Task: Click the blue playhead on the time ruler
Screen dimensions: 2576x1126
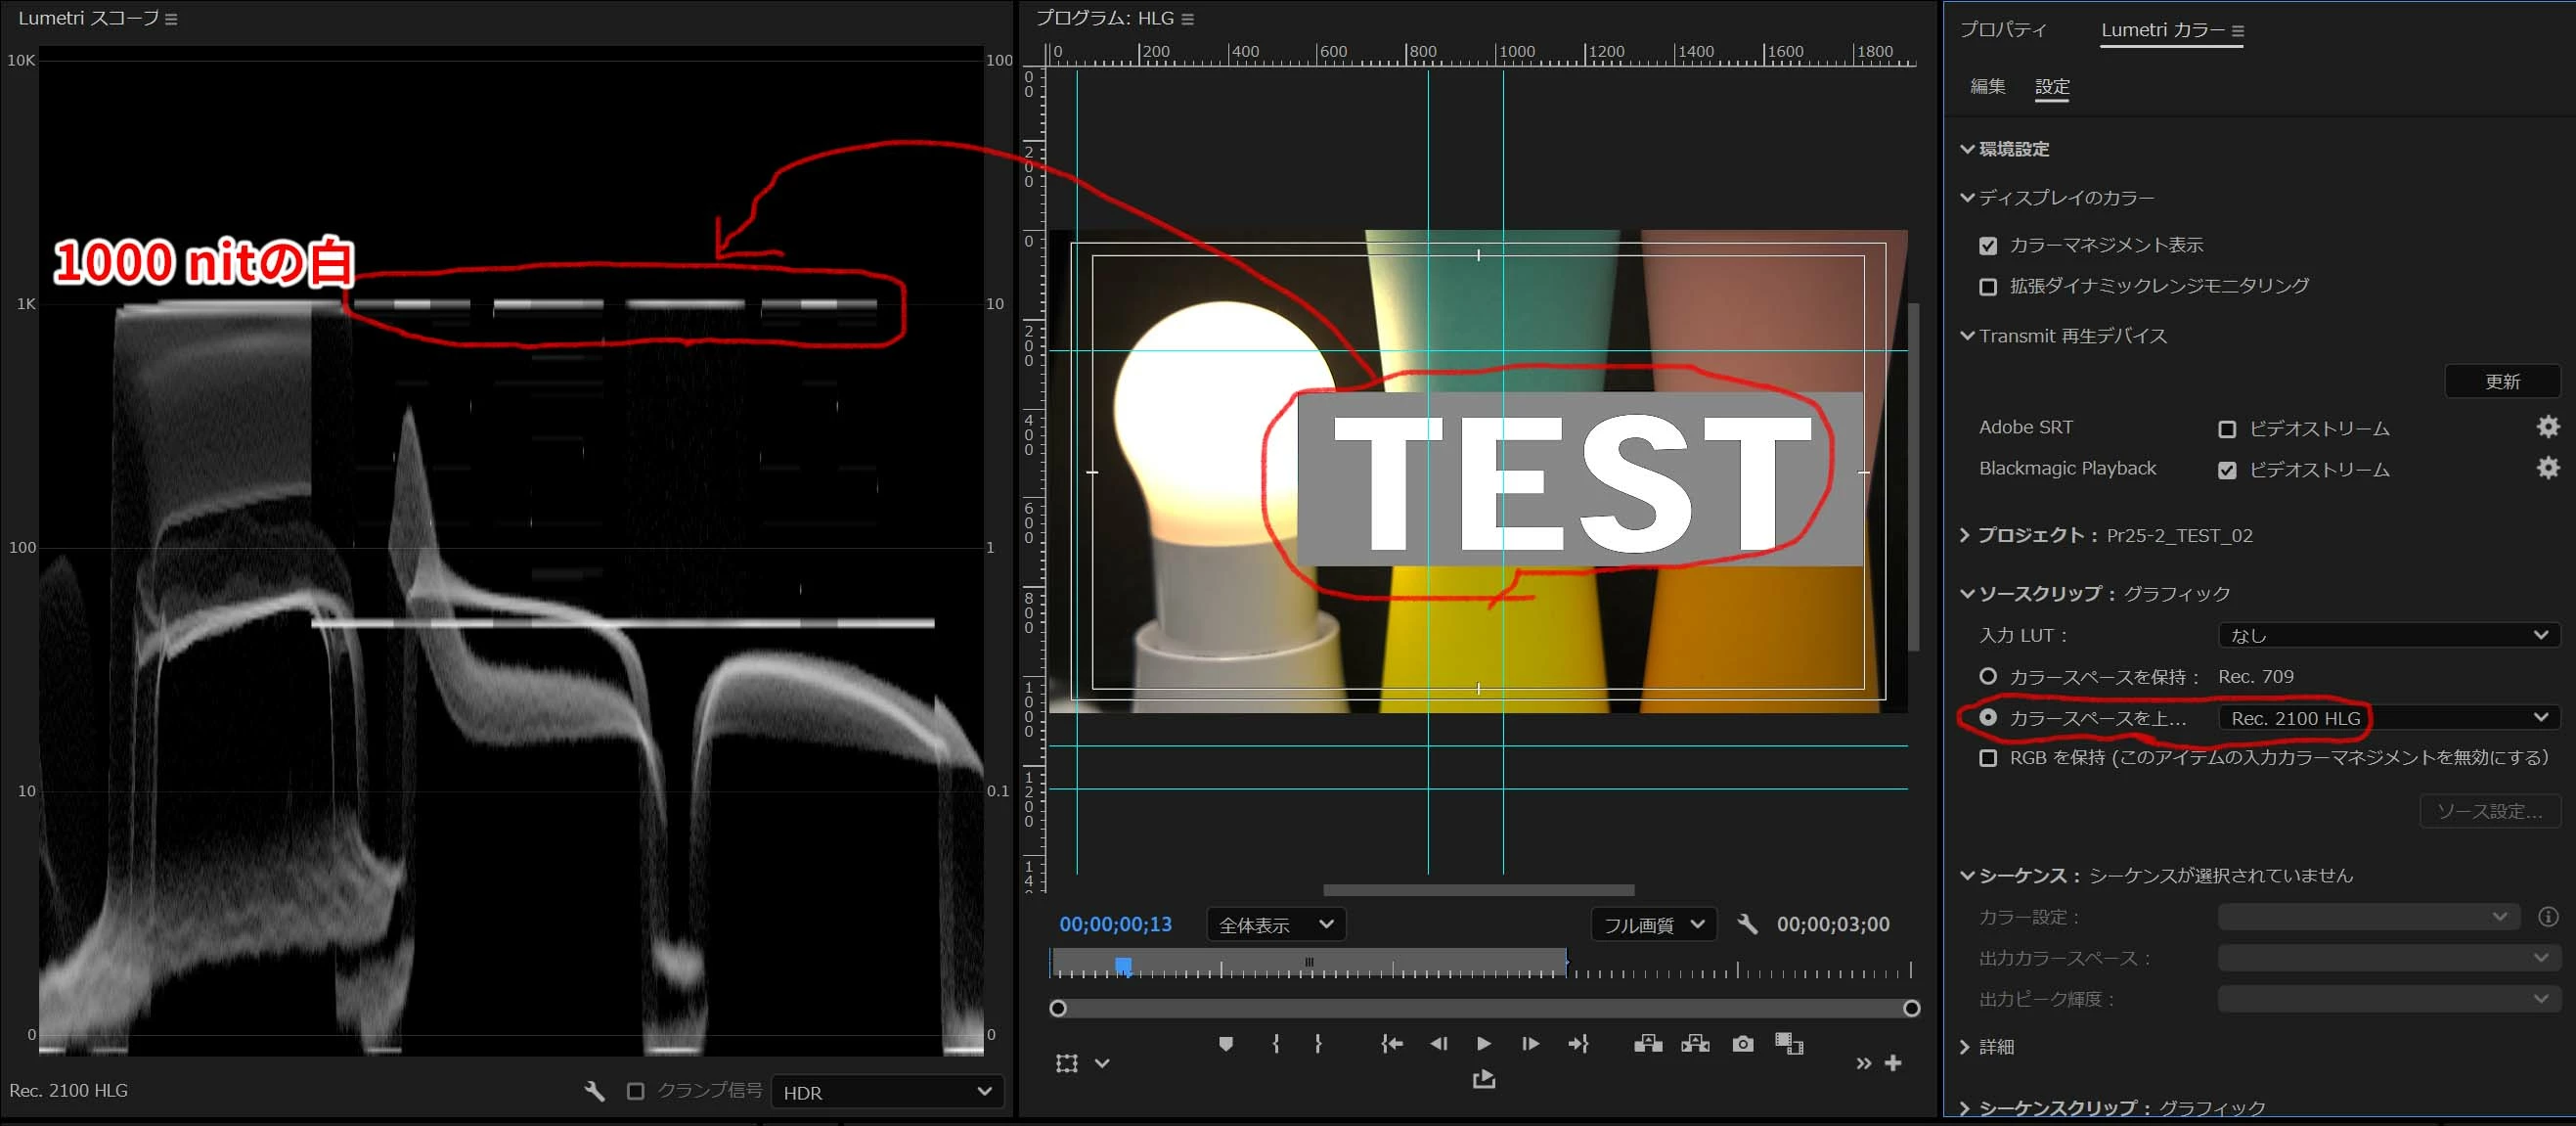Action: pyautogui.click(x=1123, y=965)
